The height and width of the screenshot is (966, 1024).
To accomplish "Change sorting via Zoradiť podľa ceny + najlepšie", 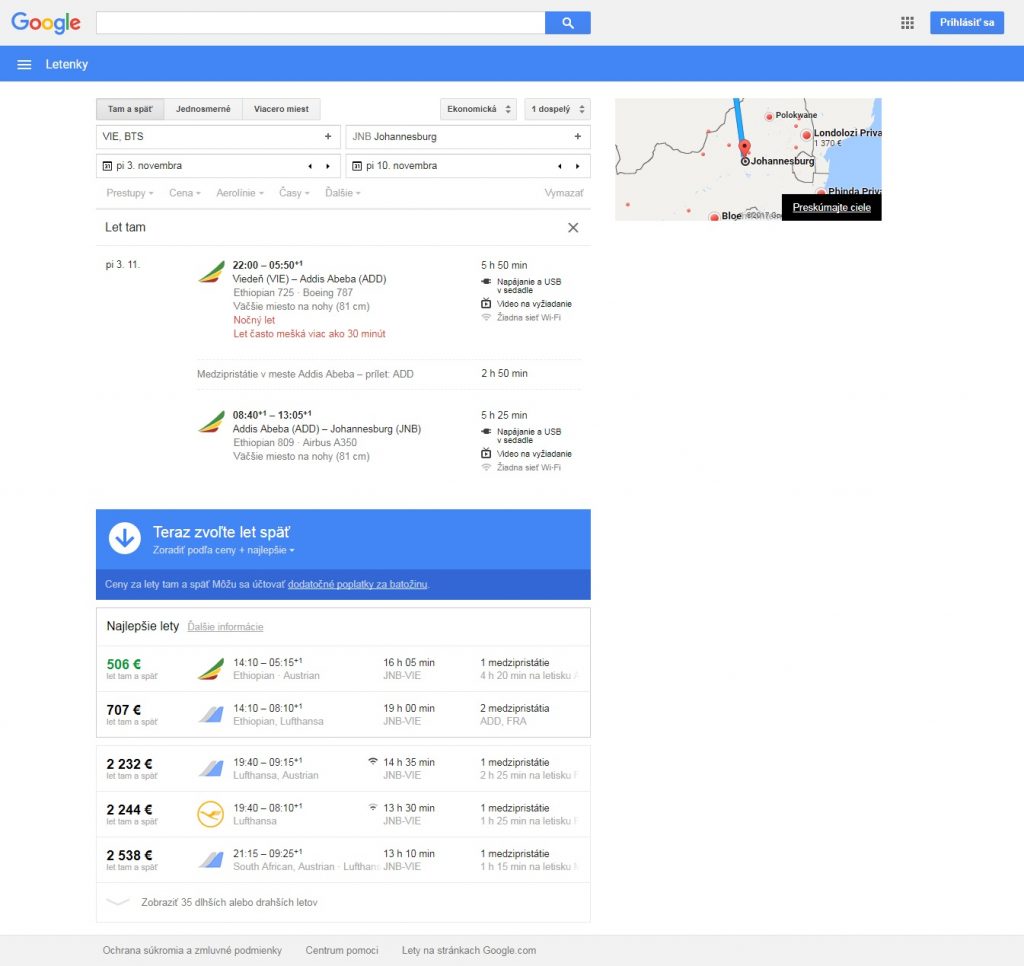I will pyautogui.click(x=223, y=550).
